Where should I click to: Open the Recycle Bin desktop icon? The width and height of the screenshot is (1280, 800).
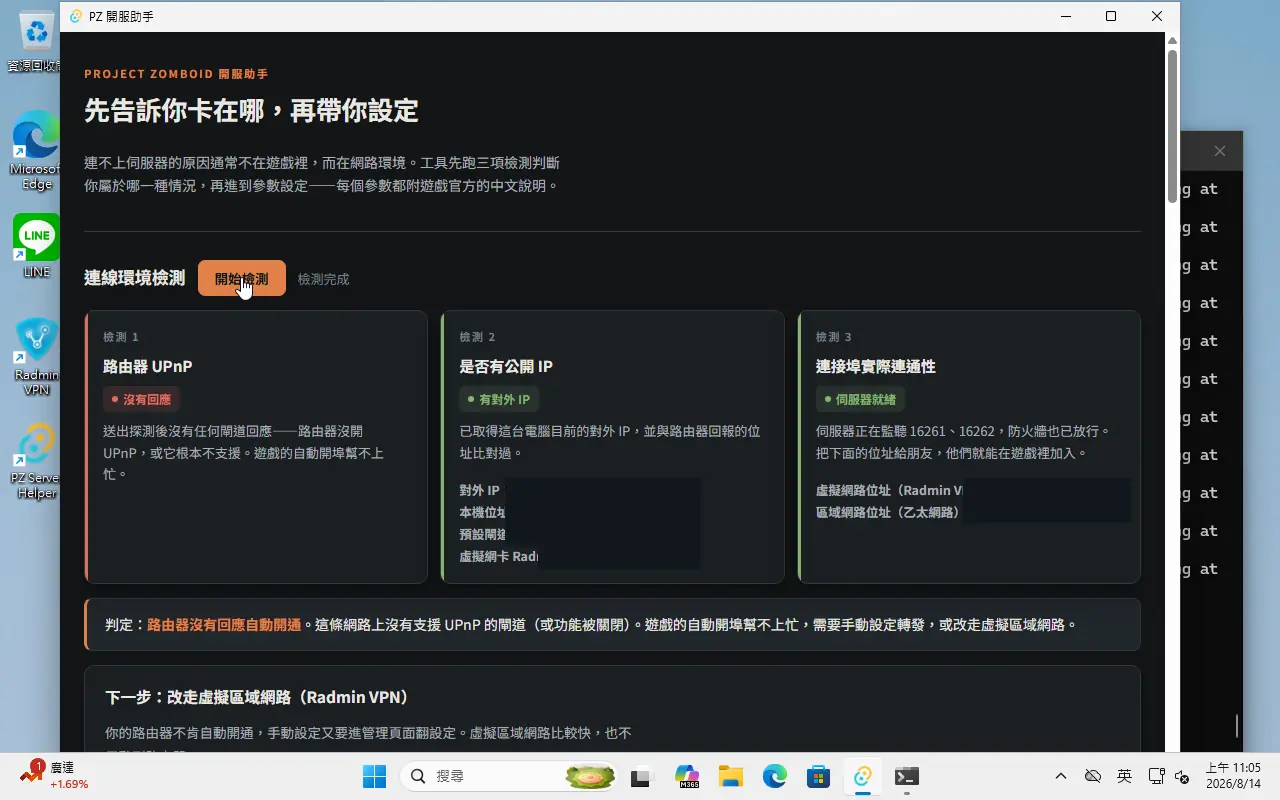click(36, 42)
